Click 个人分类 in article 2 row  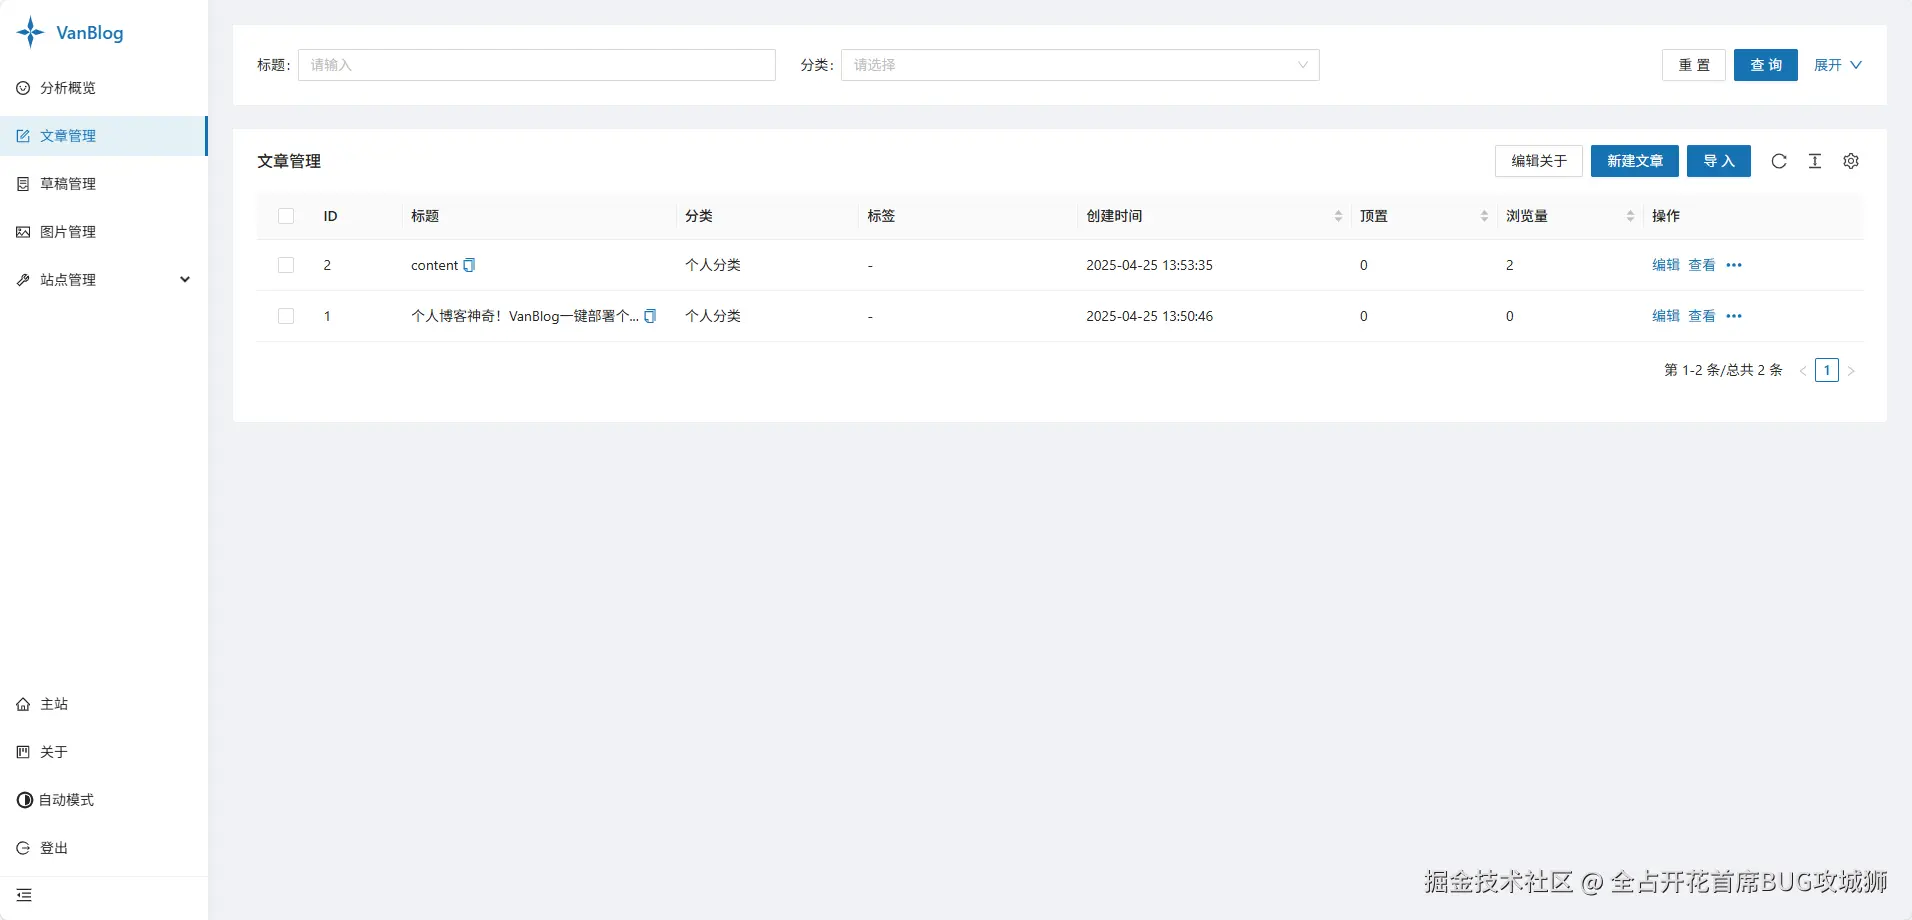click(713, 265)
